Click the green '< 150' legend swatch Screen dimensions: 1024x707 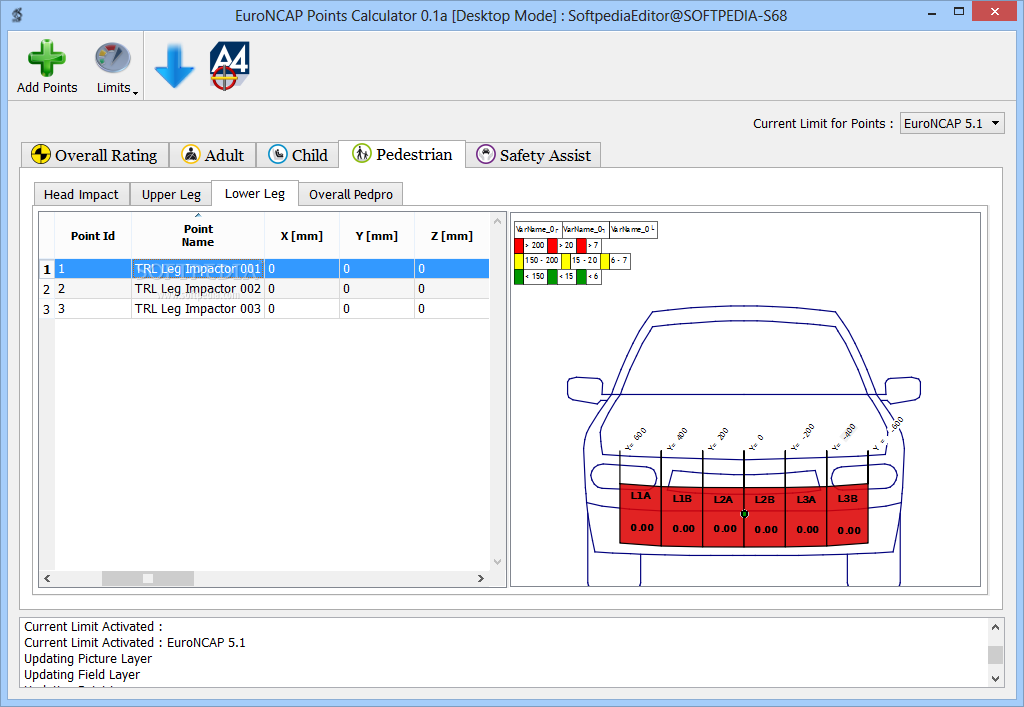click(519, 277)
